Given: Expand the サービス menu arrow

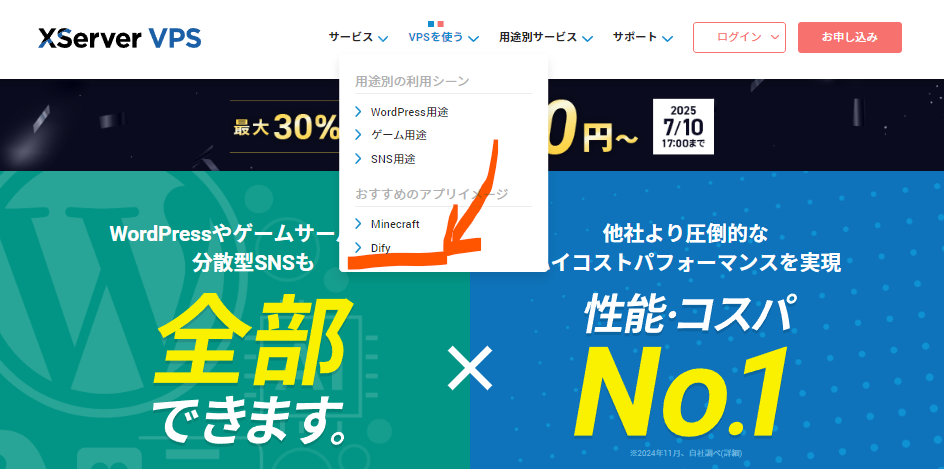Looking at the screenshot, I should 384,39.
